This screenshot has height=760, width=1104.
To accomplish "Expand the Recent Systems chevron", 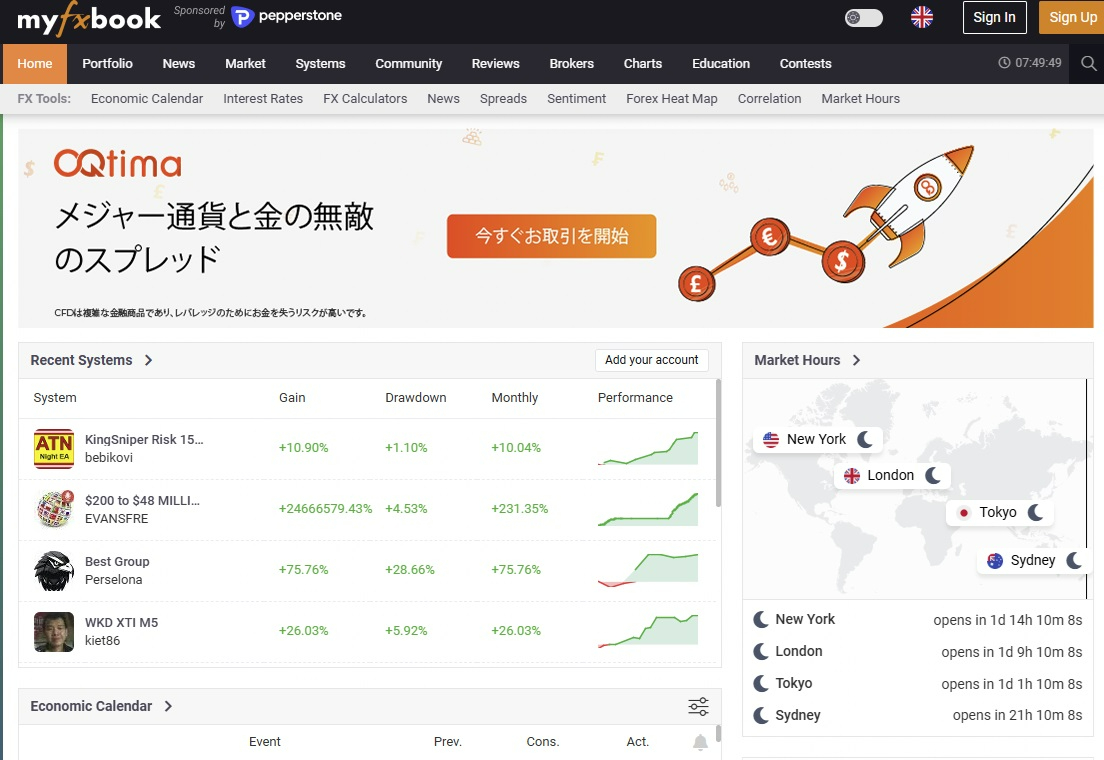I will (x=149, y=360).
